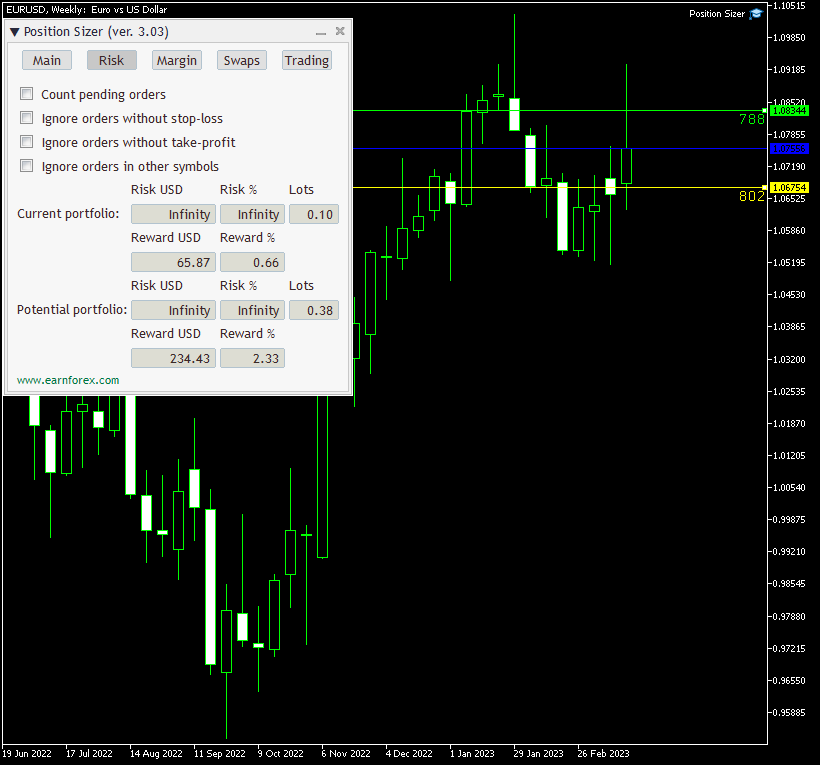Enable Count pending orders

click(26, 94)
